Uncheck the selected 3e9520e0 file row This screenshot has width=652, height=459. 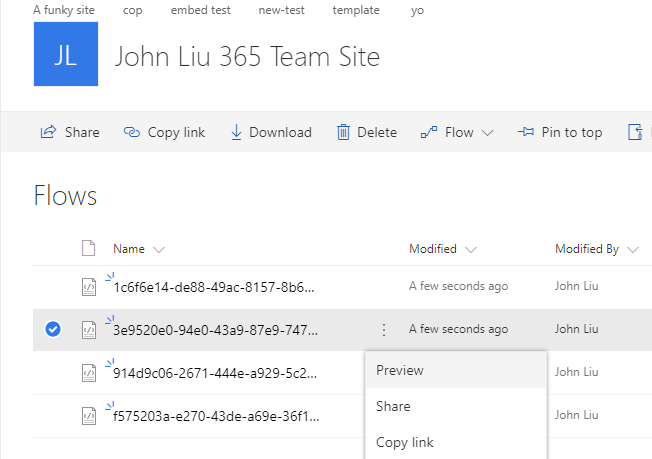(x=53, y=329)
